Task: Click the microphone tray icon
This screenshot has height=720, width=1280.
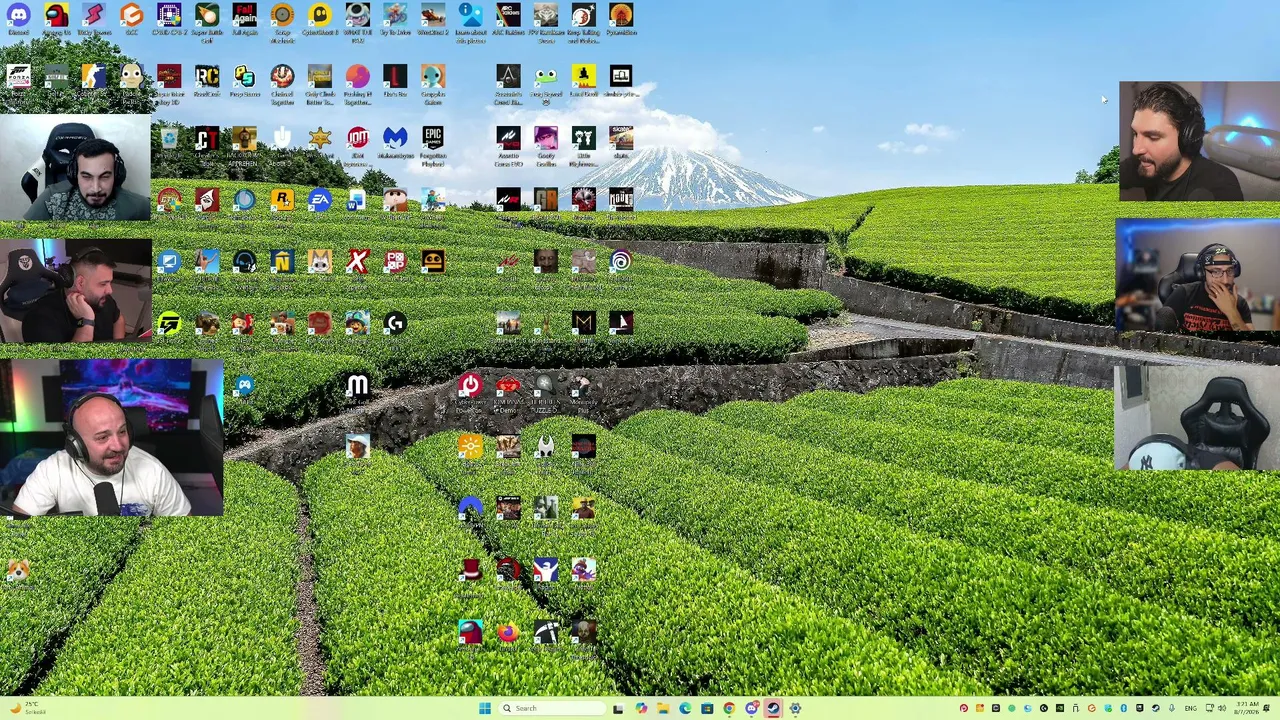Action: point(1171,708)
